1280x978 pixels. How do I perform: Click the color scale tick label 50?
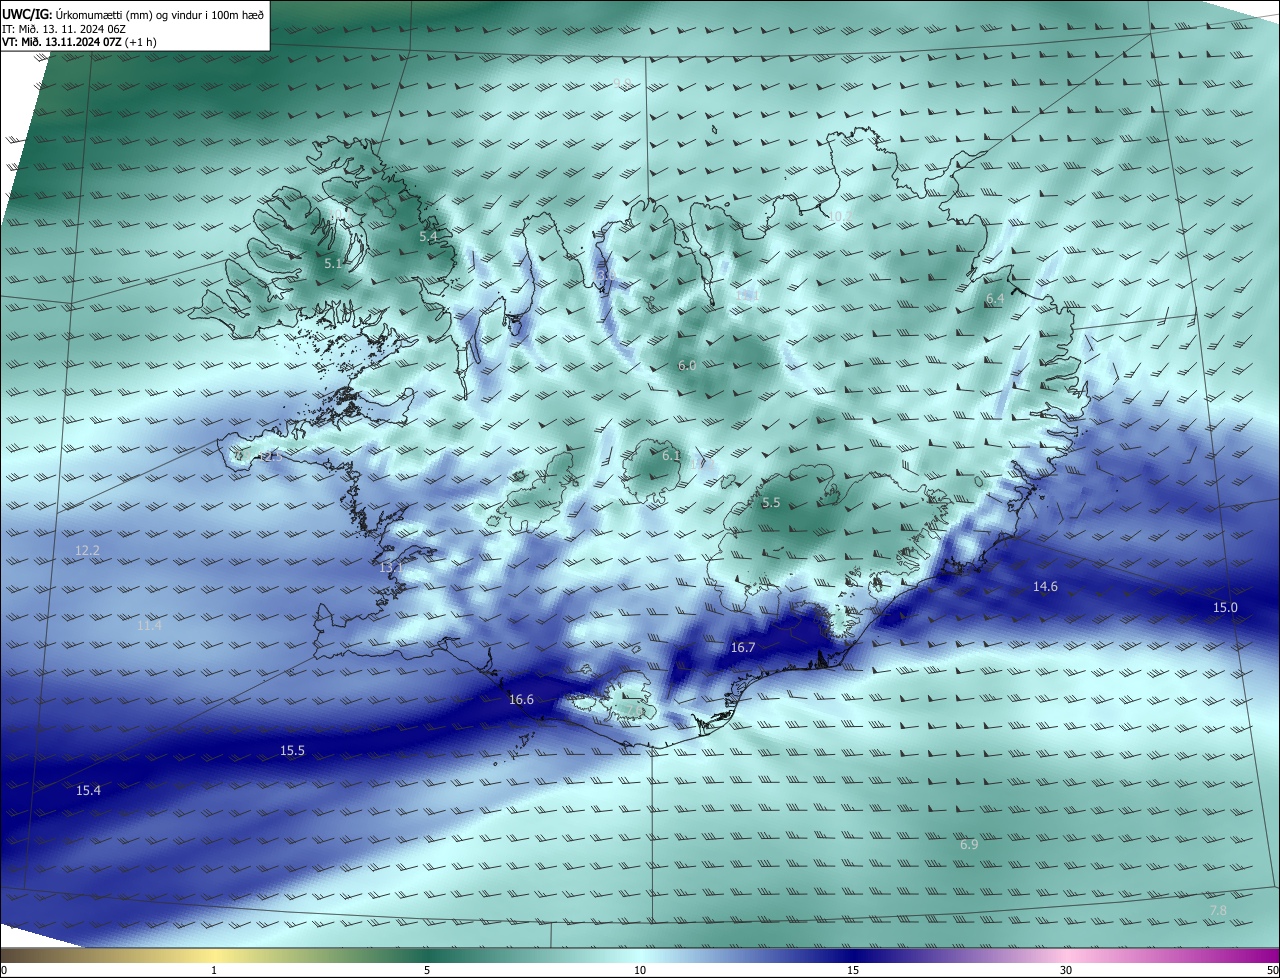(1273, 970)
